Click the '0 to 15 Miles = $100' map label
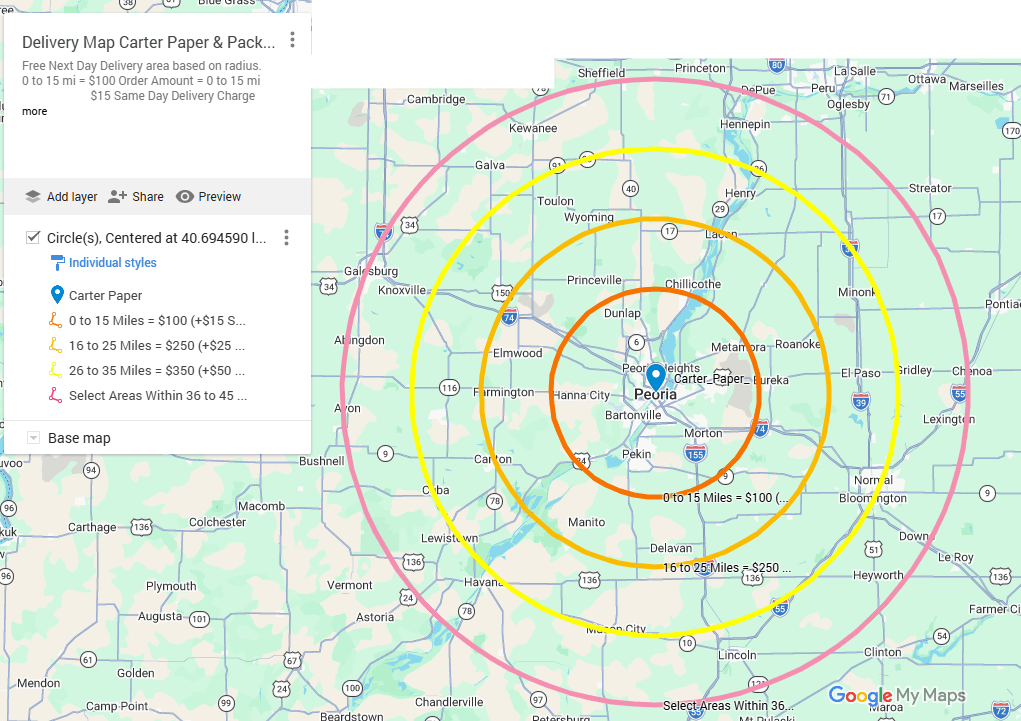Screen dimensions: 1021x721 pos(725,498)
